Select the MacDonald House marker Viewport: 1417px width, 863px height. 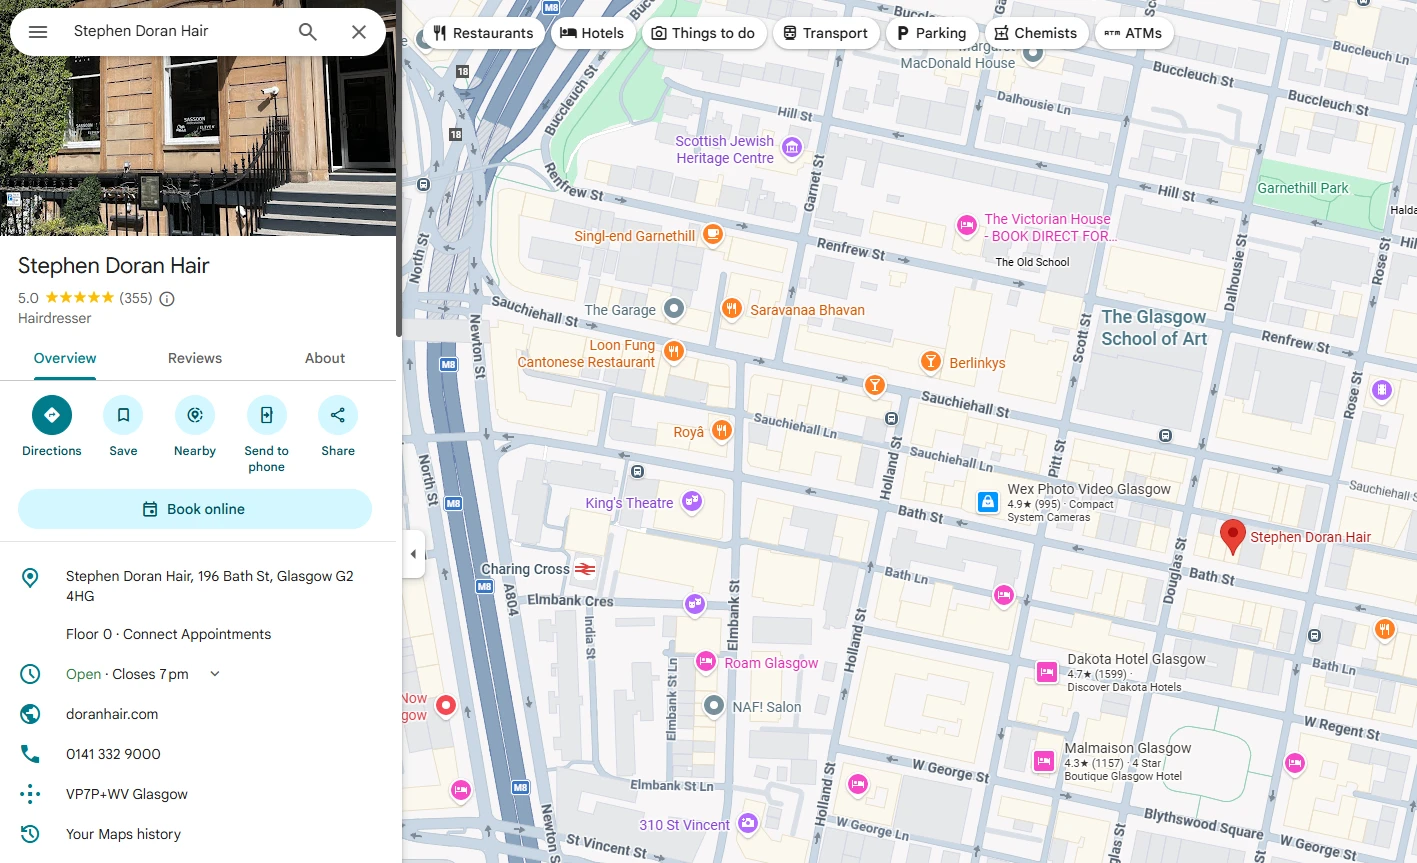coord(1033,53)
